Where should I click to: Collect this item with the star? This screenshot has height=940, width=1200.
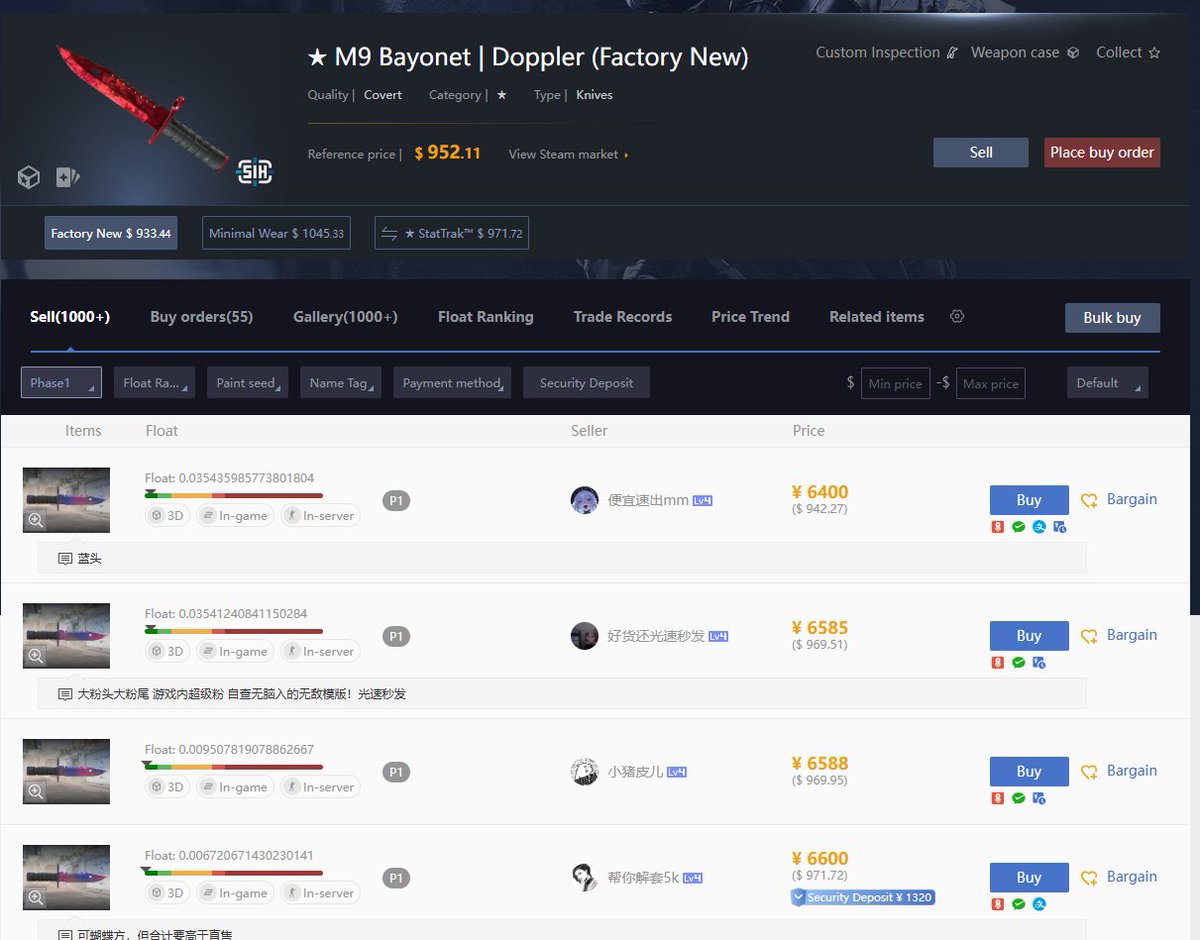tap(1128, 52)
